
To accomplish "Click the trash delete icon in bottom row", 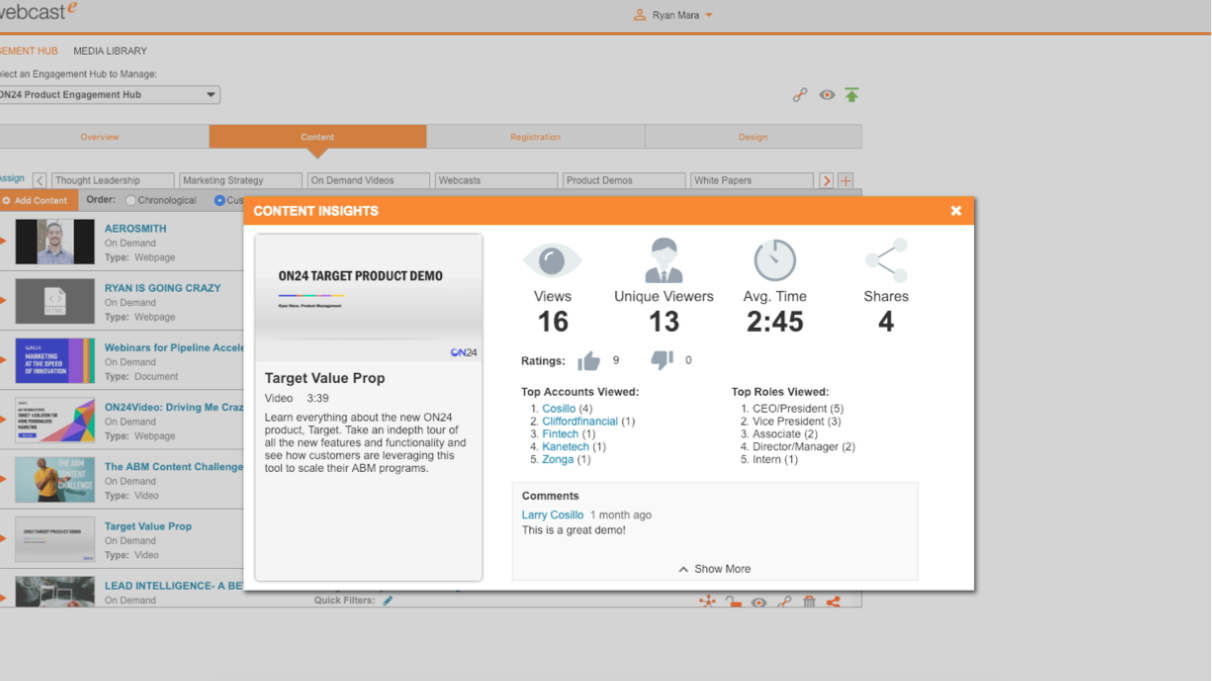I will click(x=809, y=601).
